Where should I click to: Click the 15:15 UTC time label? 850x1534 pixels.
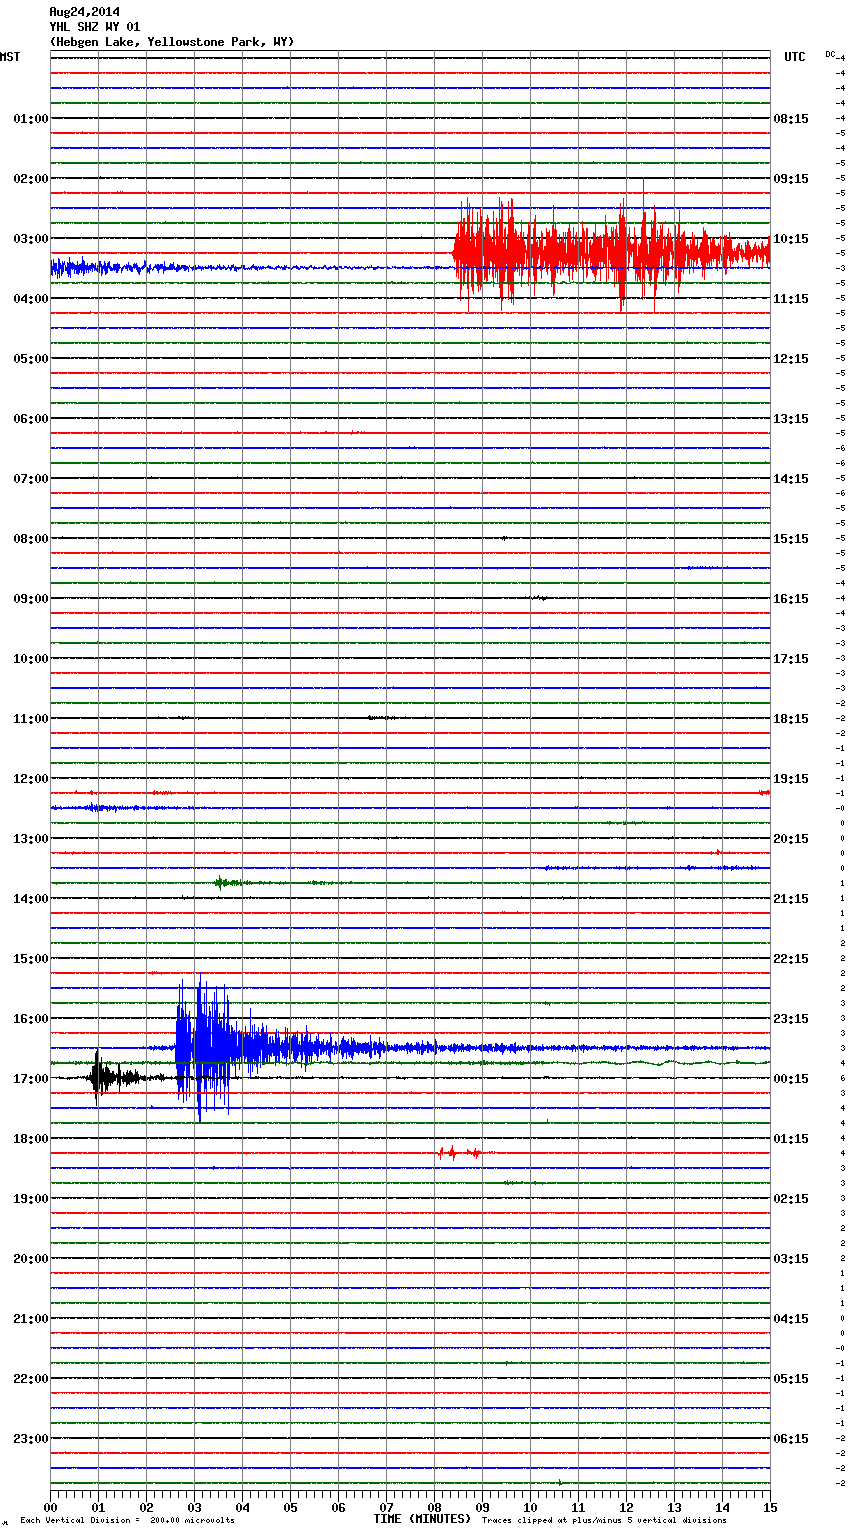[x=791, y=539]
